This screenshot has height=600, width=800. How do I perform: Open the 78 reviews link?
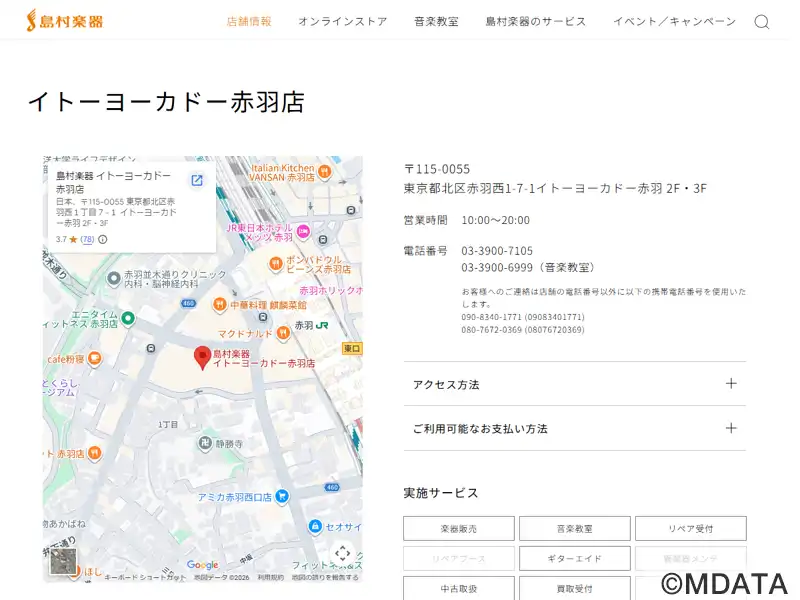click(x=87, y=239)
